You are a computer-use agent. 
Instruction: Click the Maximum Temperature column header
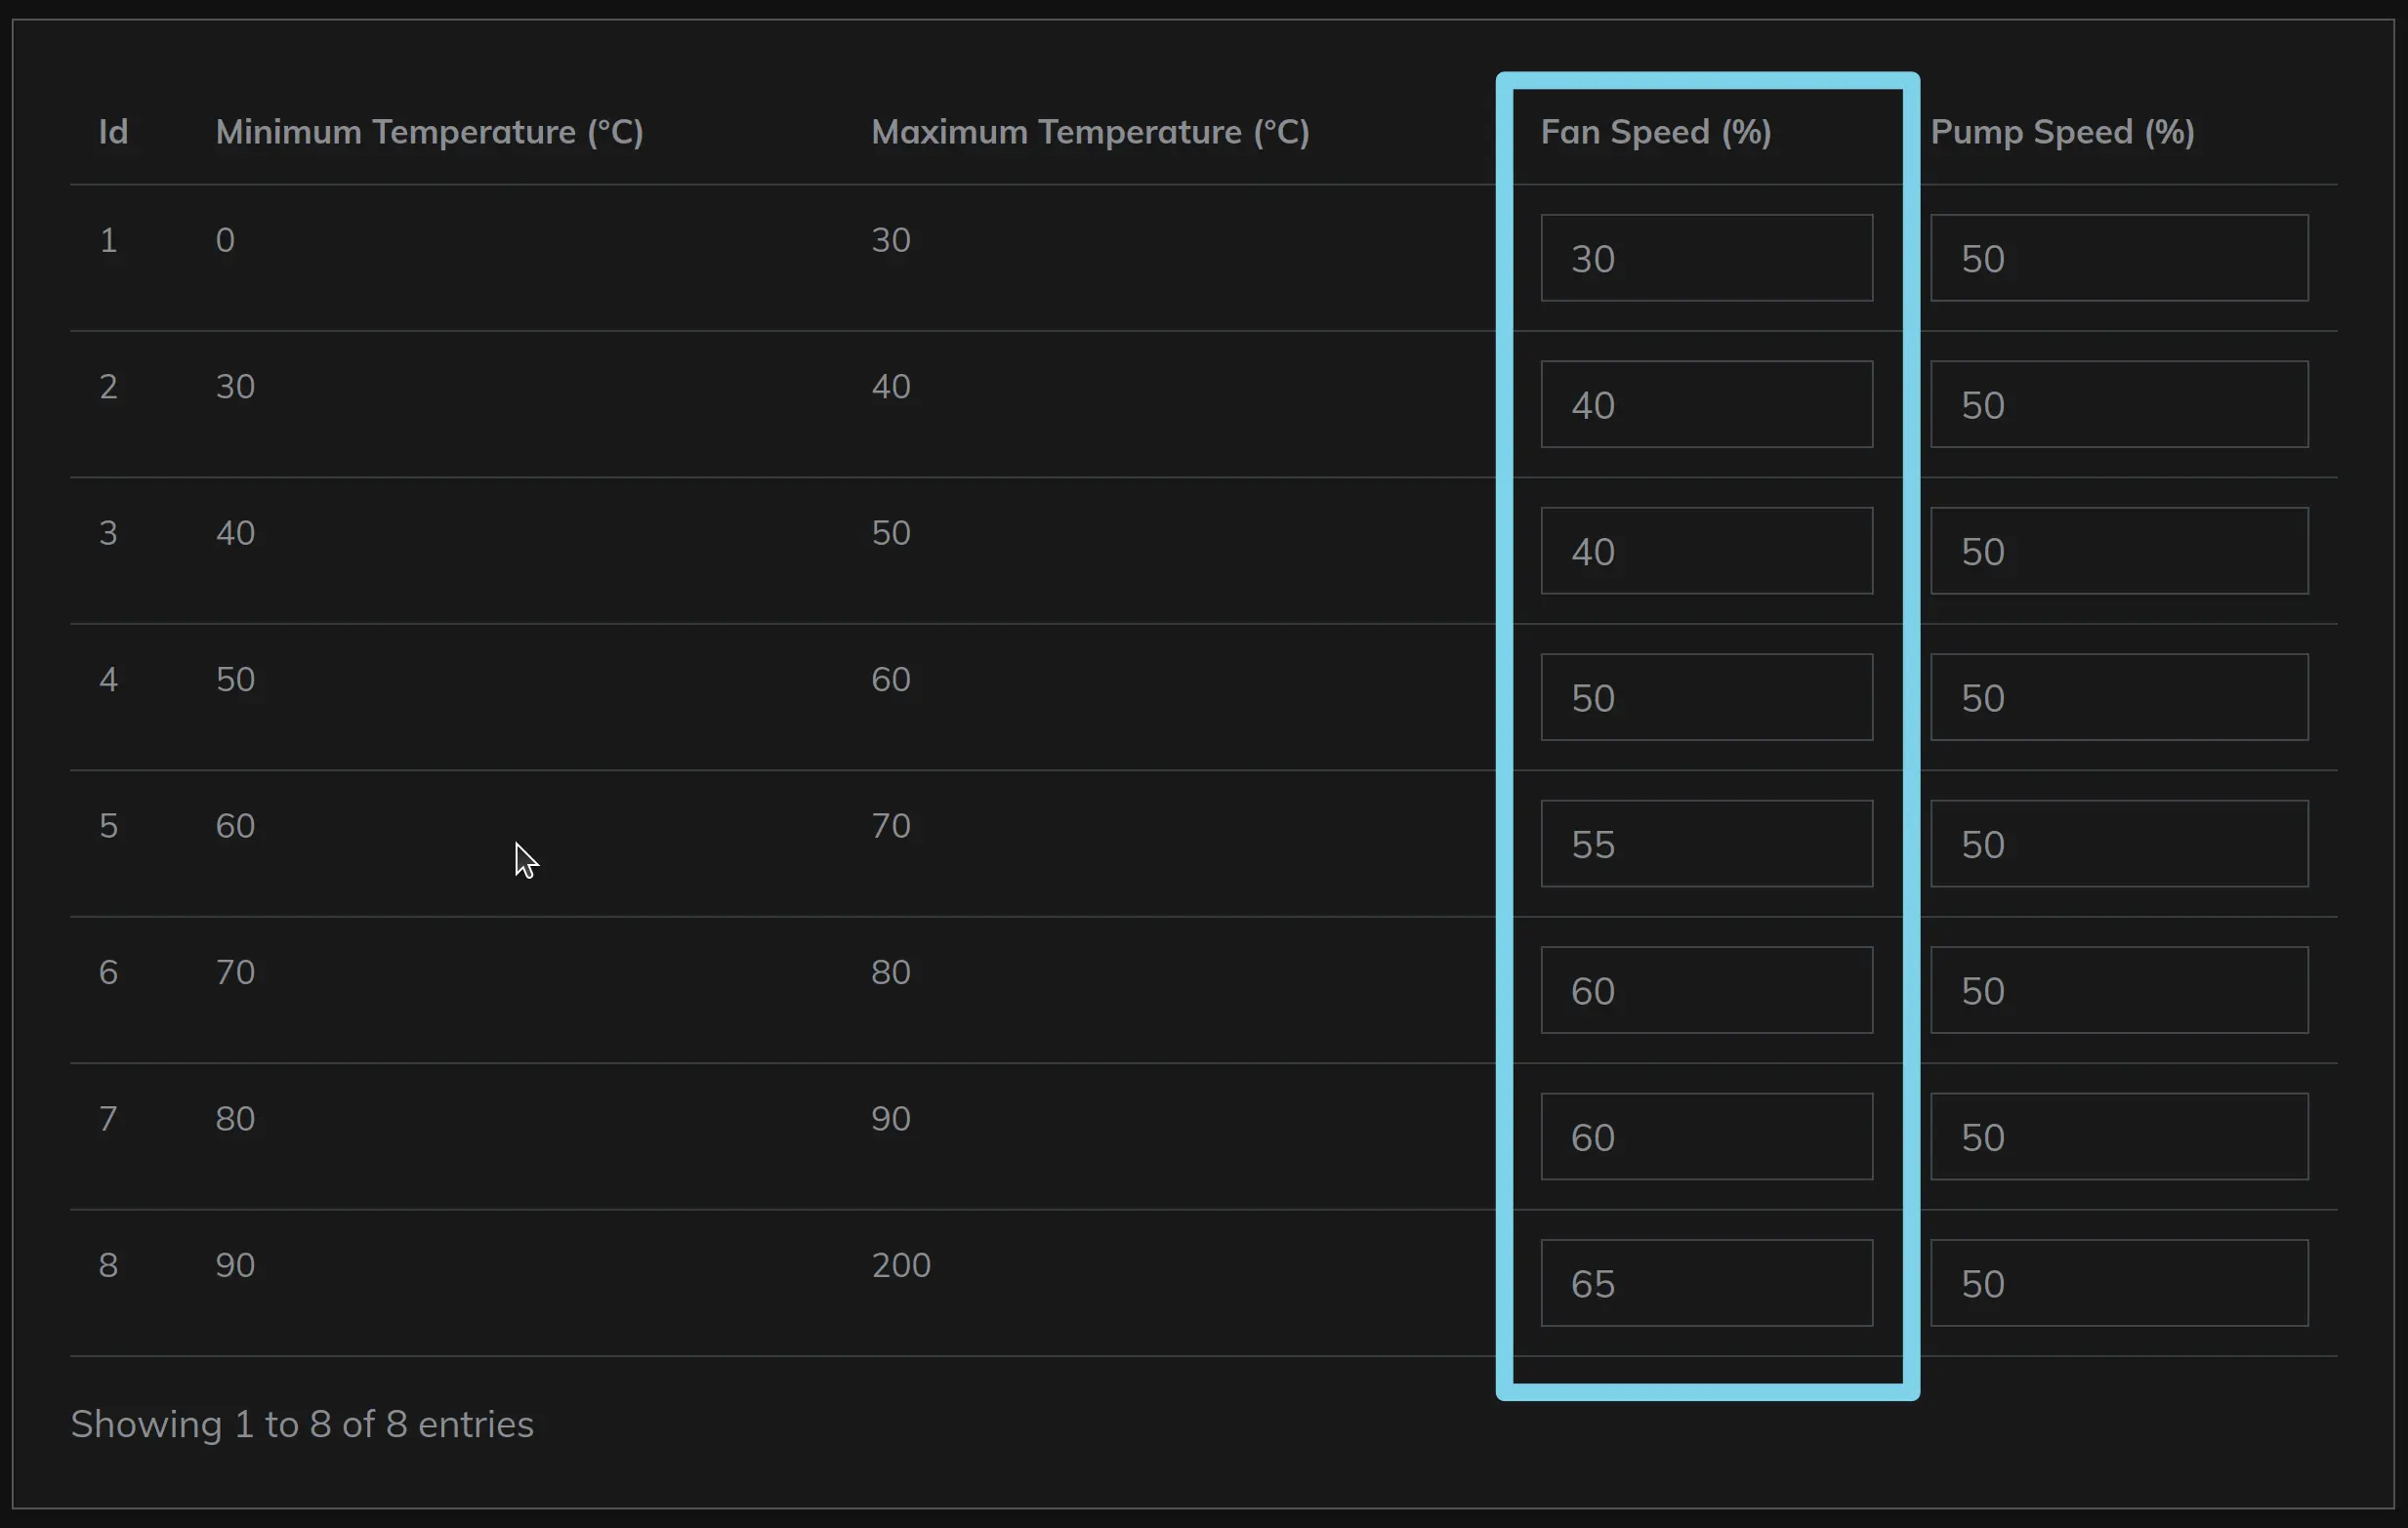coord(1089,132)
